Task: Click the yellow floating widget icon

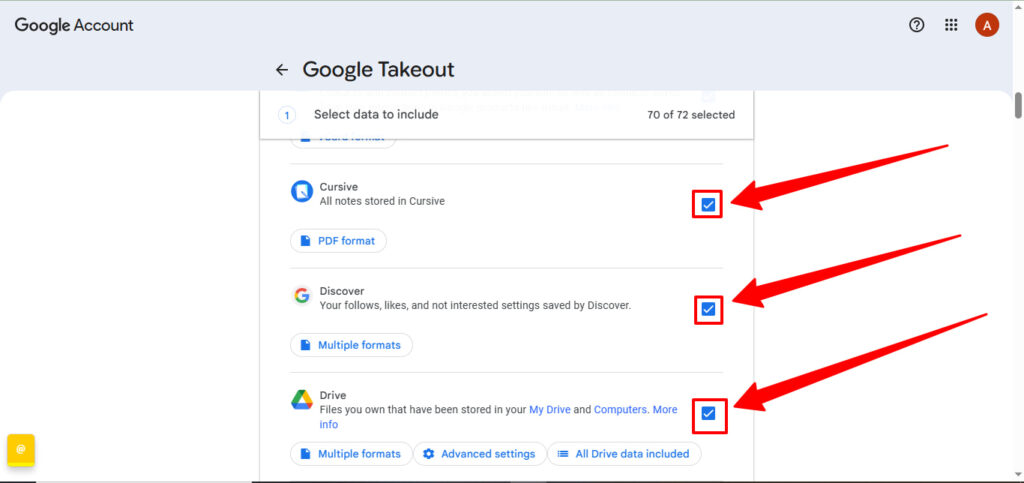Action: 21,449
